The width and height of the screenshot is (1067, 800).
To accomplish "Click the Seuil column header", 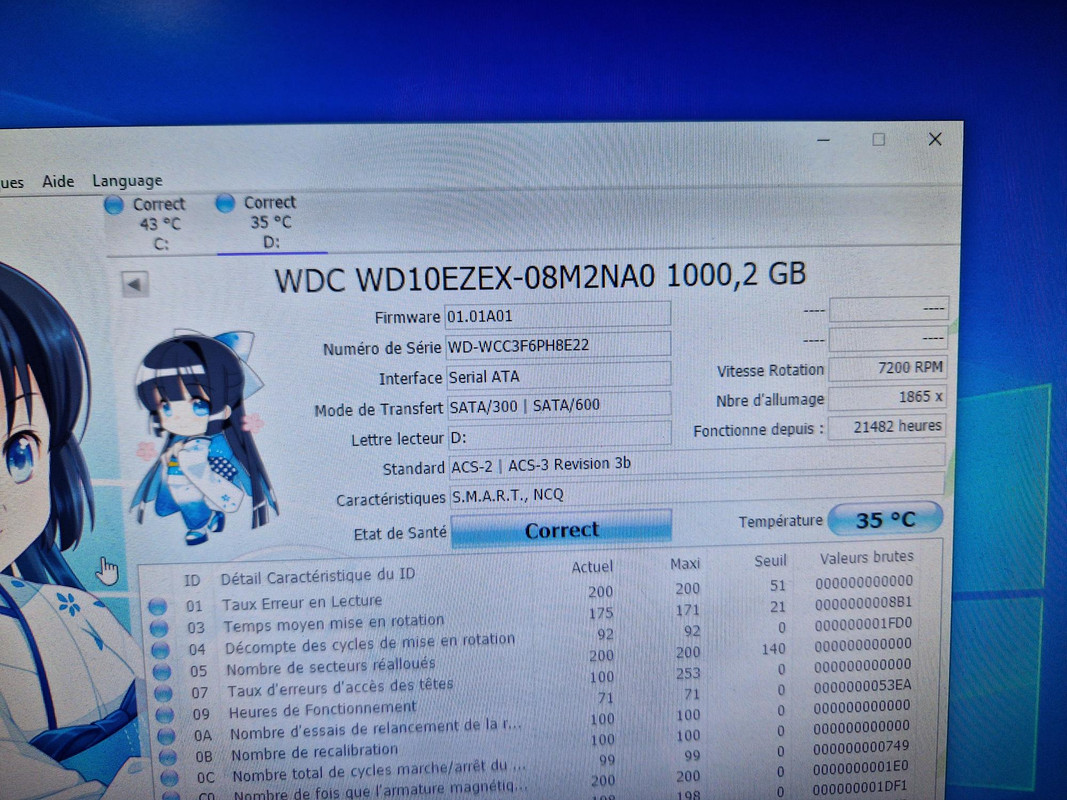I will (770, 561).
